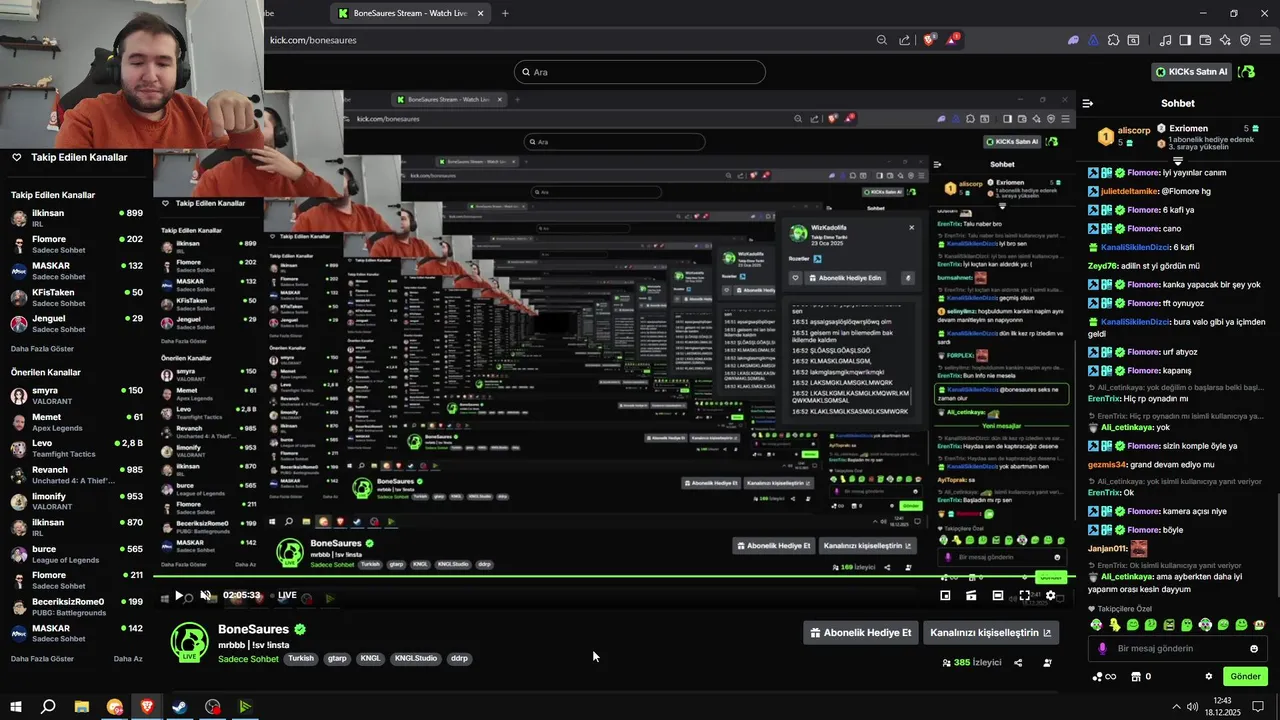Open Jenguel channel in sidebar

pyautogui.click(x=77, y=323)
